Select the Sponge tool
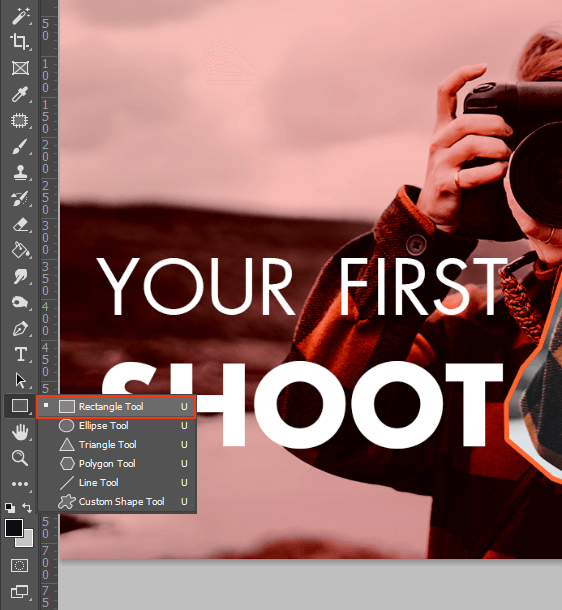562x610 pixels. 20,302
